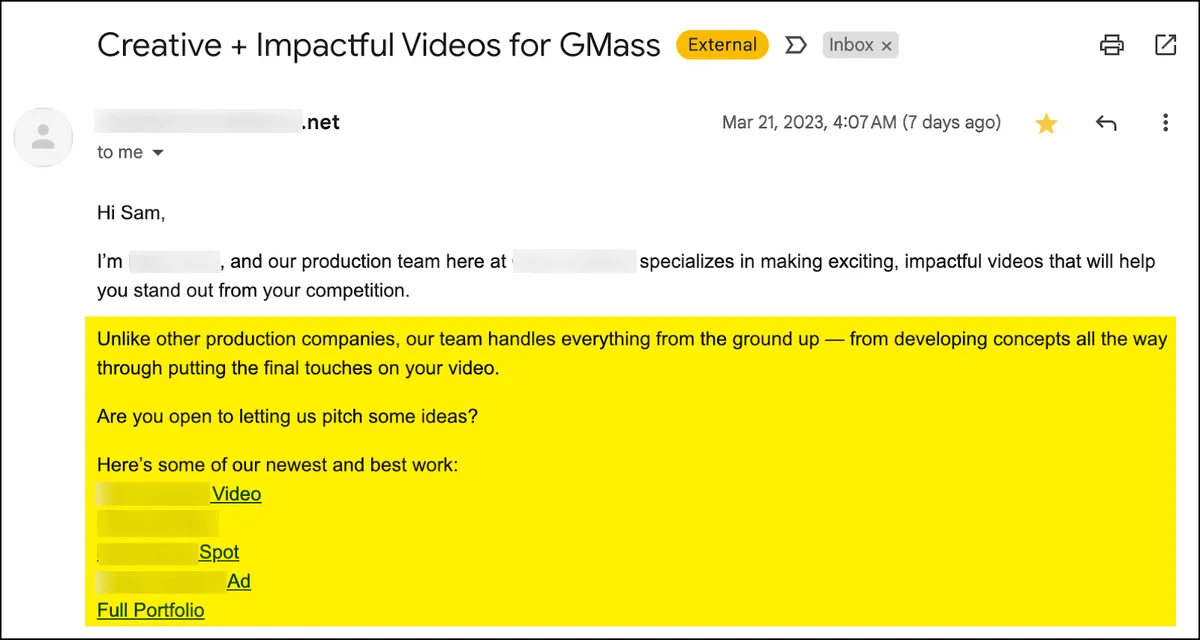
Task: Open the three-dot More options menu
Action: 1165,123
